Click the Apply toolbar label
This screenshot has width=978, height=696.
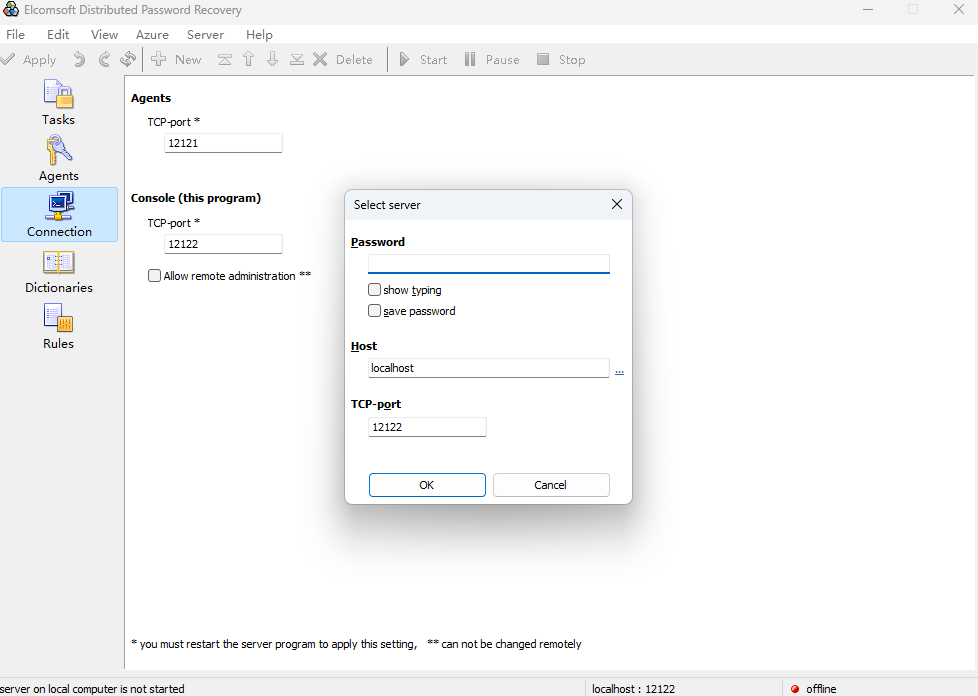(x=39, y=59)
